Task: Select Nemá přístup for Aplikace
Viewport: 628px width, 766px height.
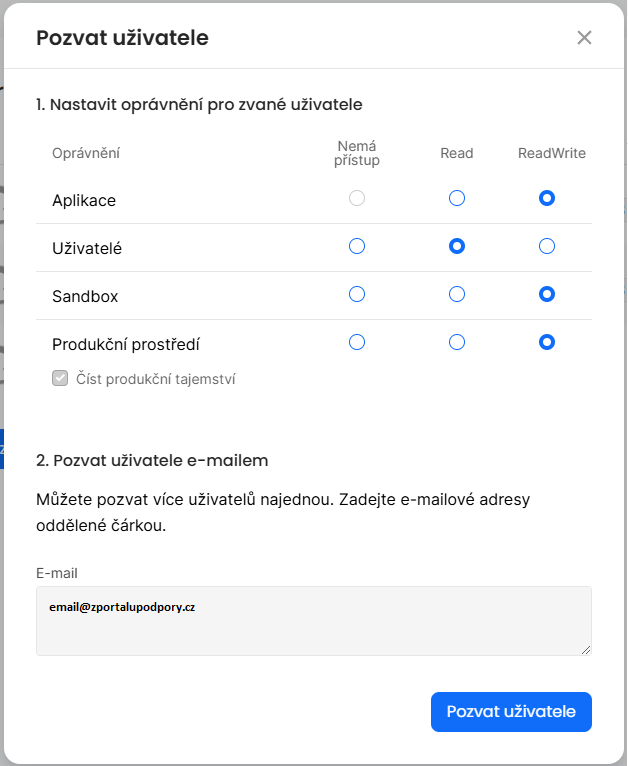Action: (357, 198)
